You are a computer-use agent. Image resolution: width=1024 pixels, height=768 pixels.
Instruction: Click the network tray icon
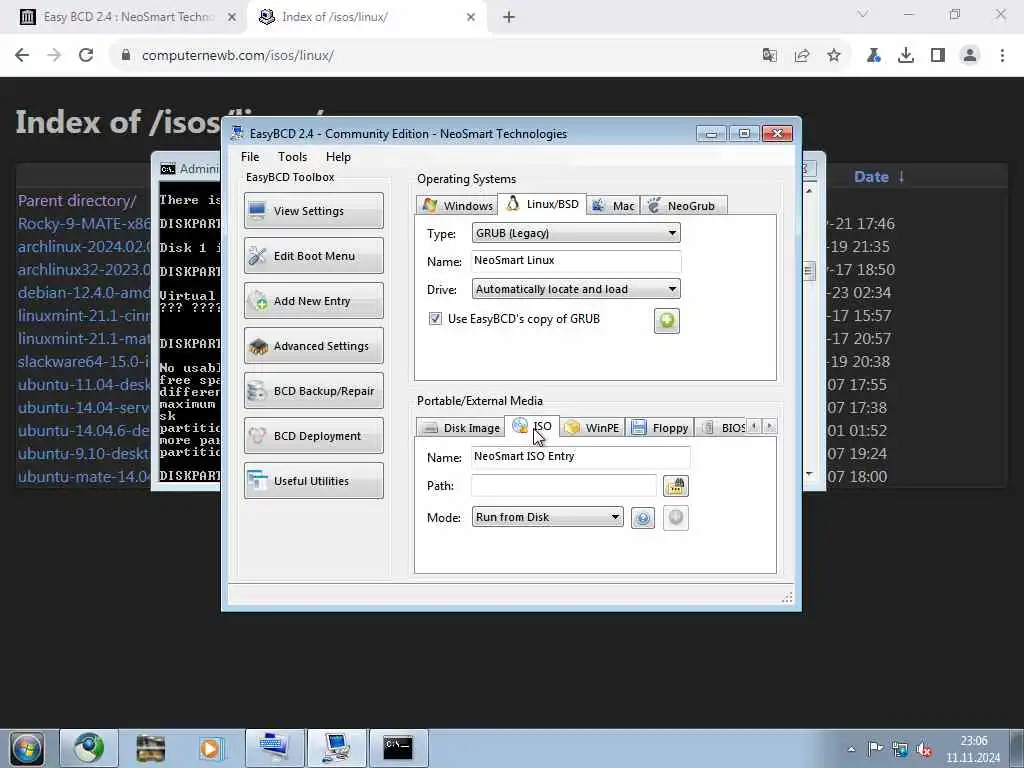[900, 749]
